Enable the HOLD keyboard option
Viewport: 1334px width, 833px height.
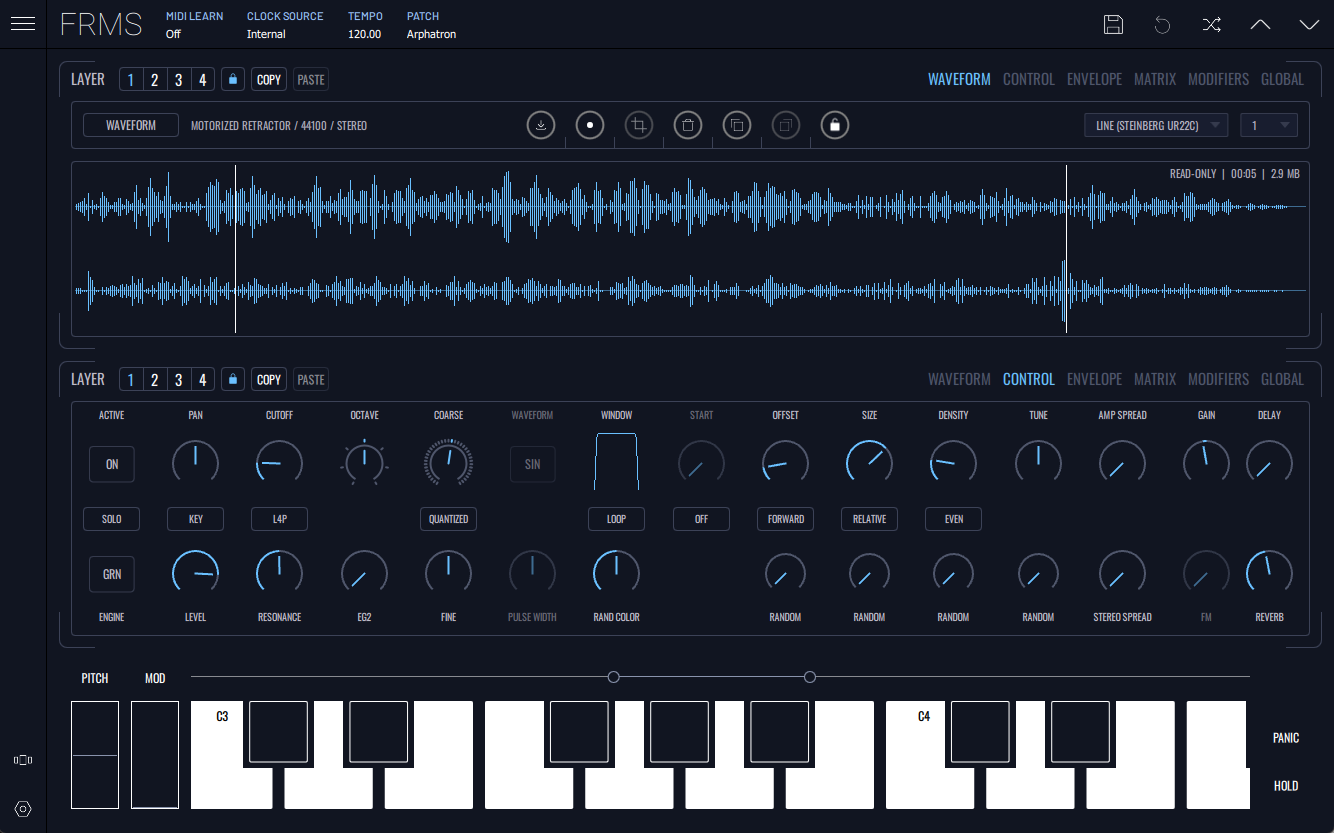1286,786
